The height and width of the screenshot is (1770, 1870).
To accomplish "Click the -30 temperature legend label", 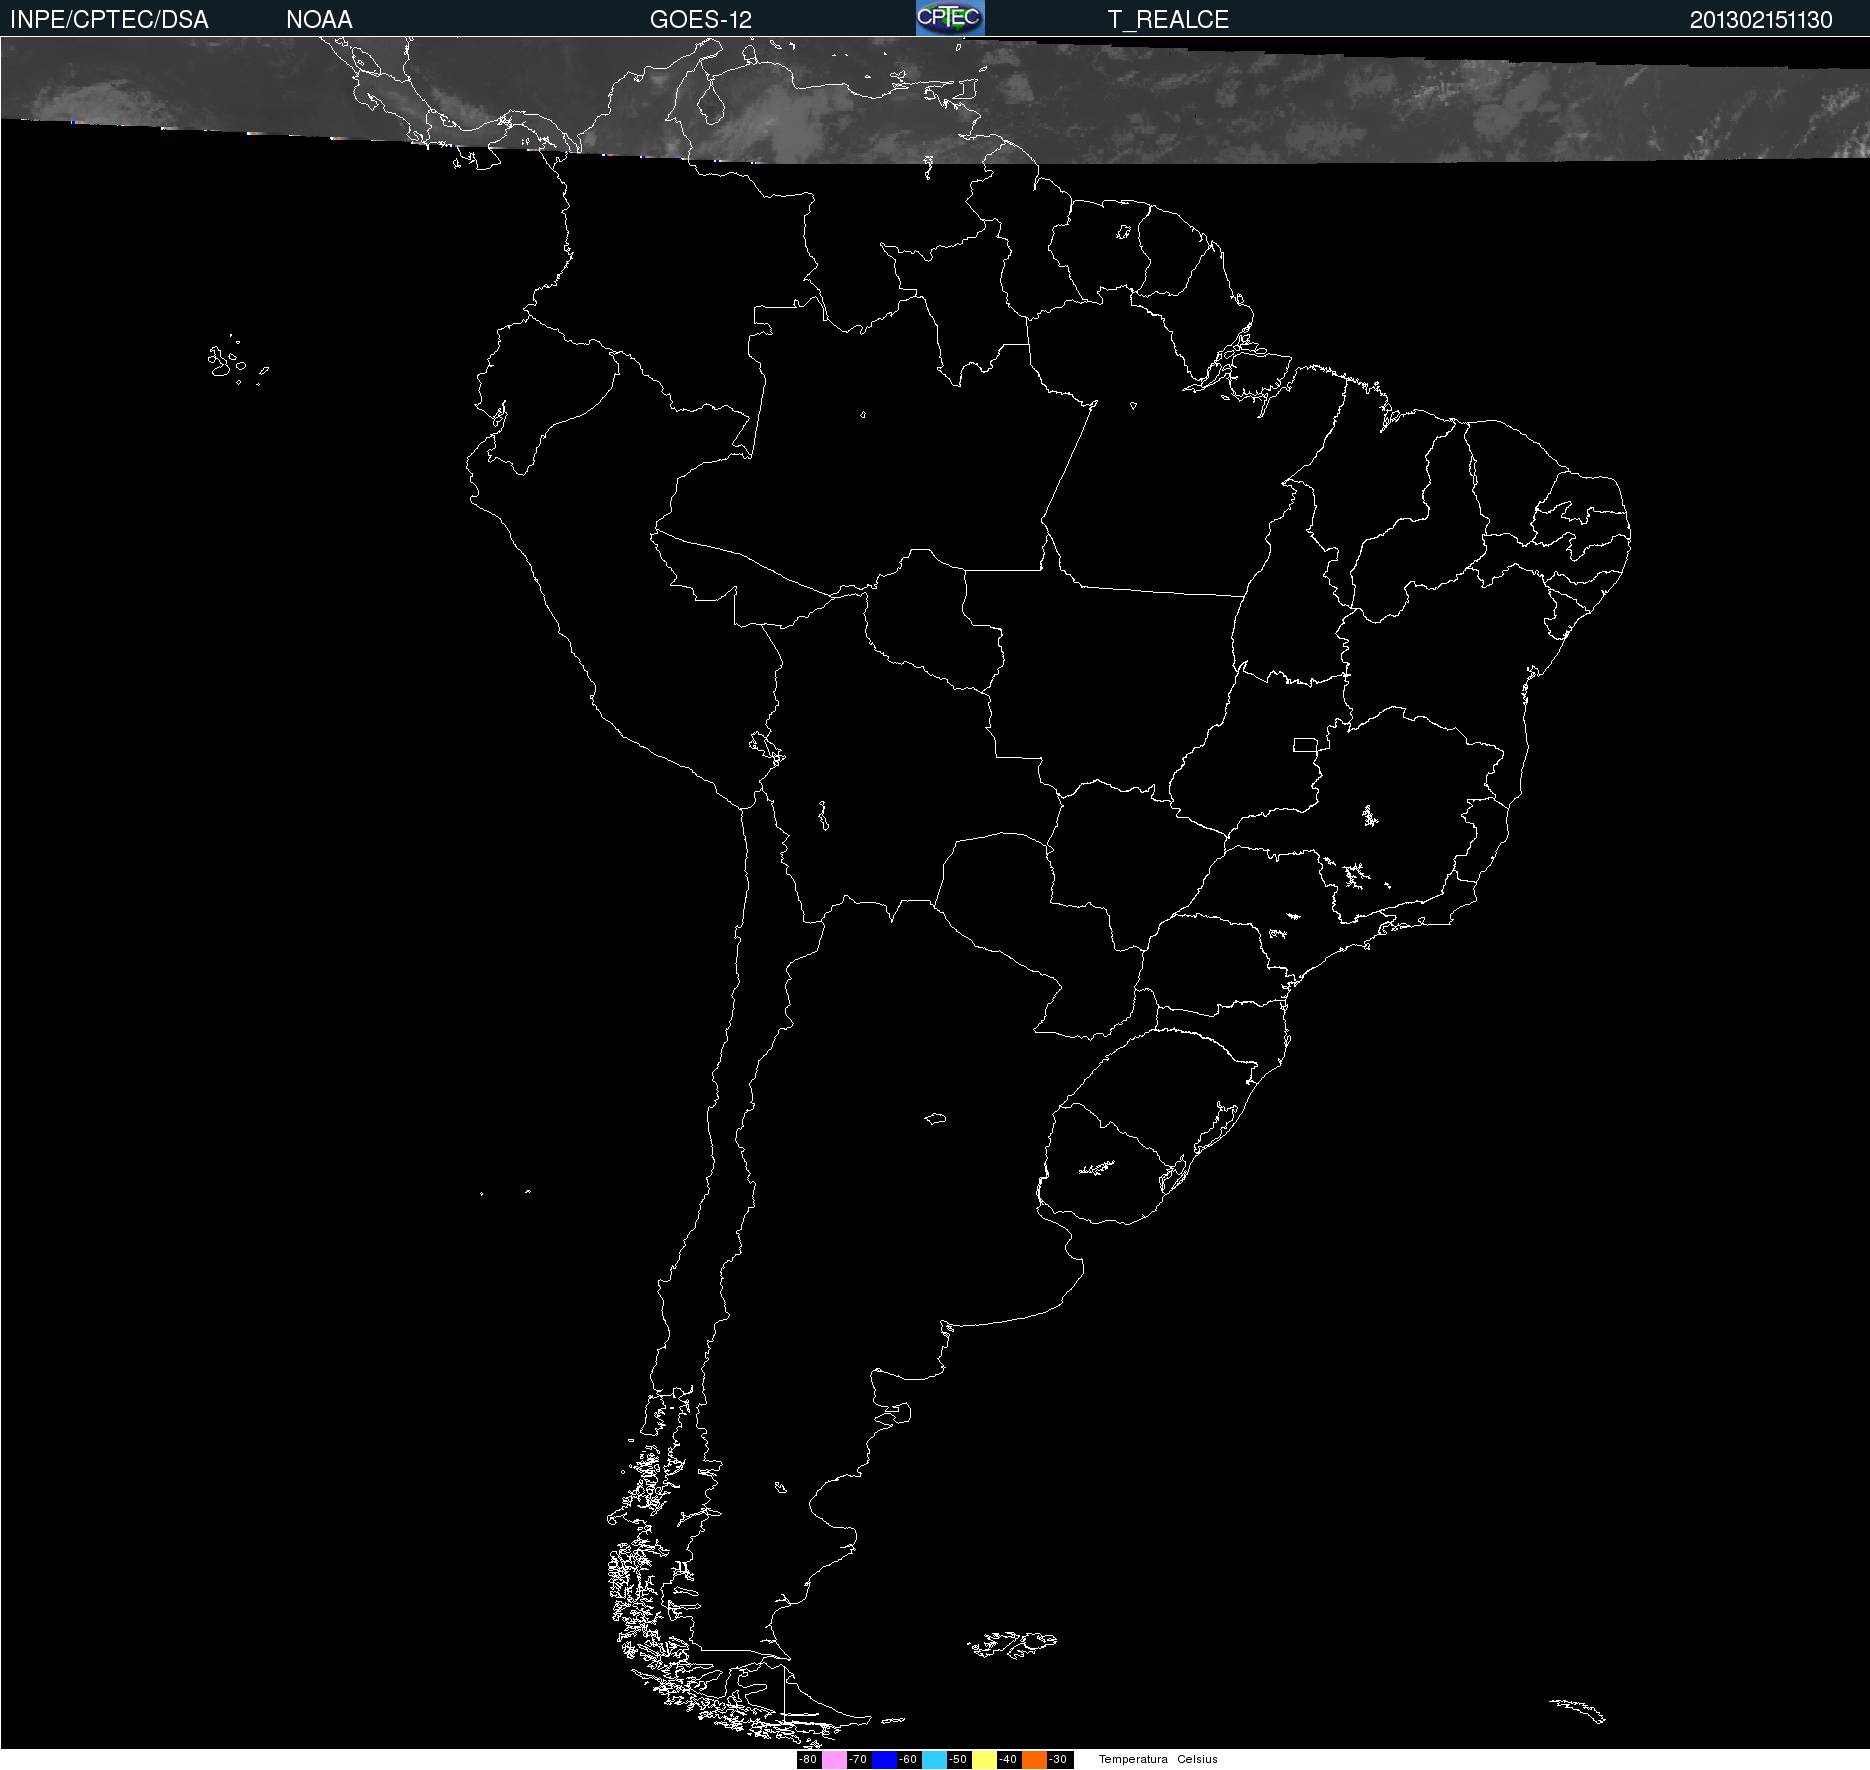I will coord(1058,1760).
